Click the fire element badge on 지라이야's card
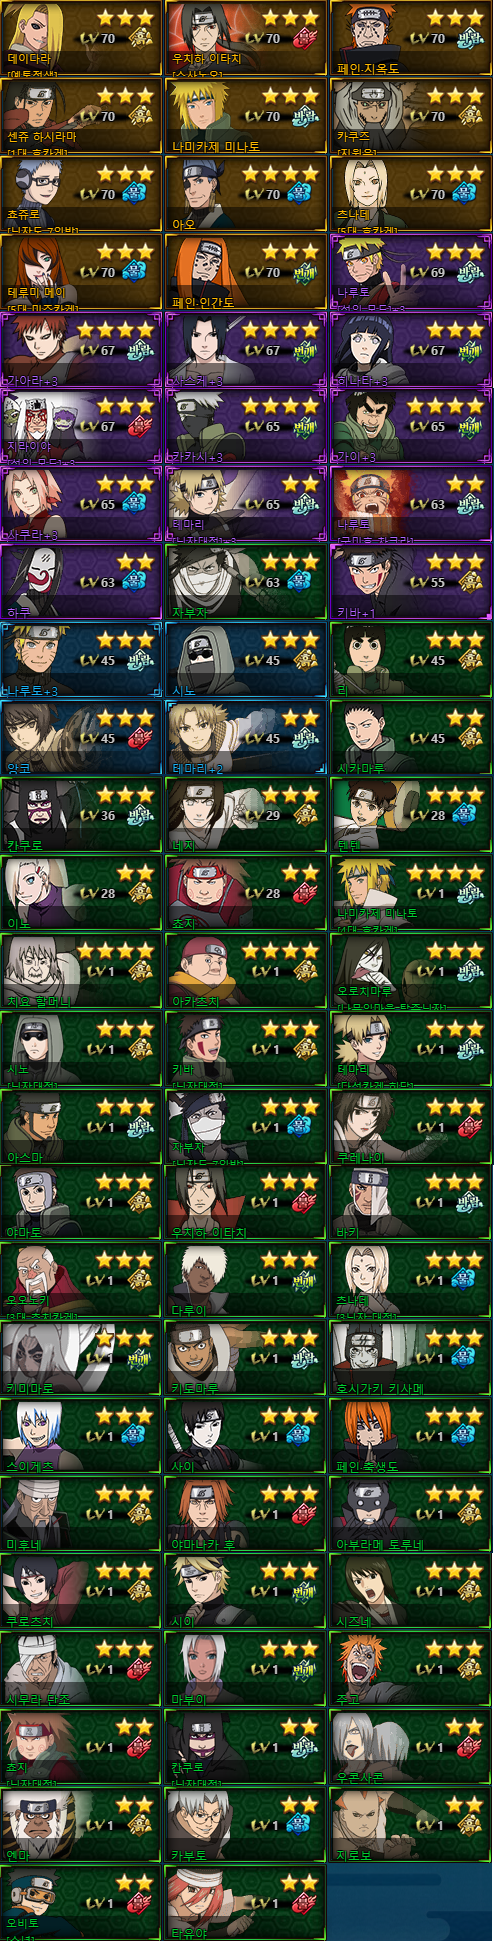Screen dimensions: 496x1941 click(141, 428)
